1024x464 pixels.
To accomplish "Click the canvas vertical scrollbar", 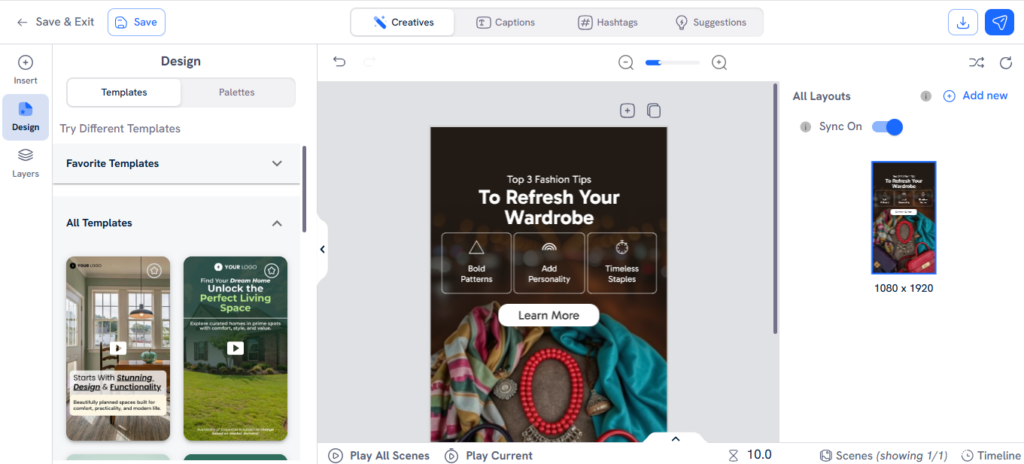I will 775,208.
